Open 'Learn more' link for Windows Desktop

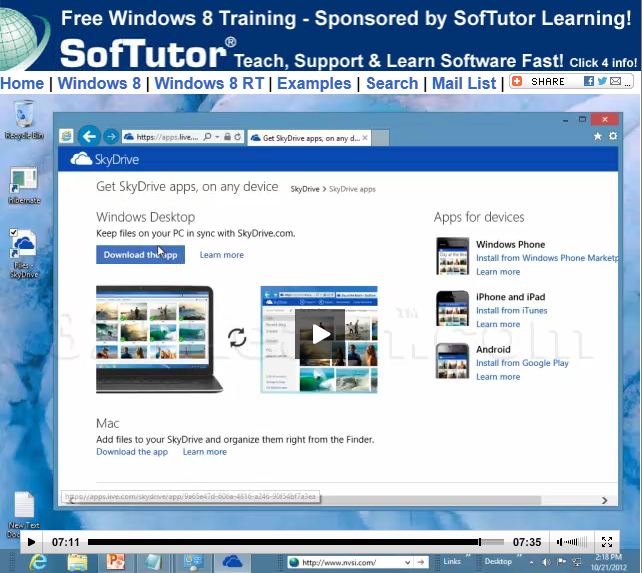click(222, 255)
